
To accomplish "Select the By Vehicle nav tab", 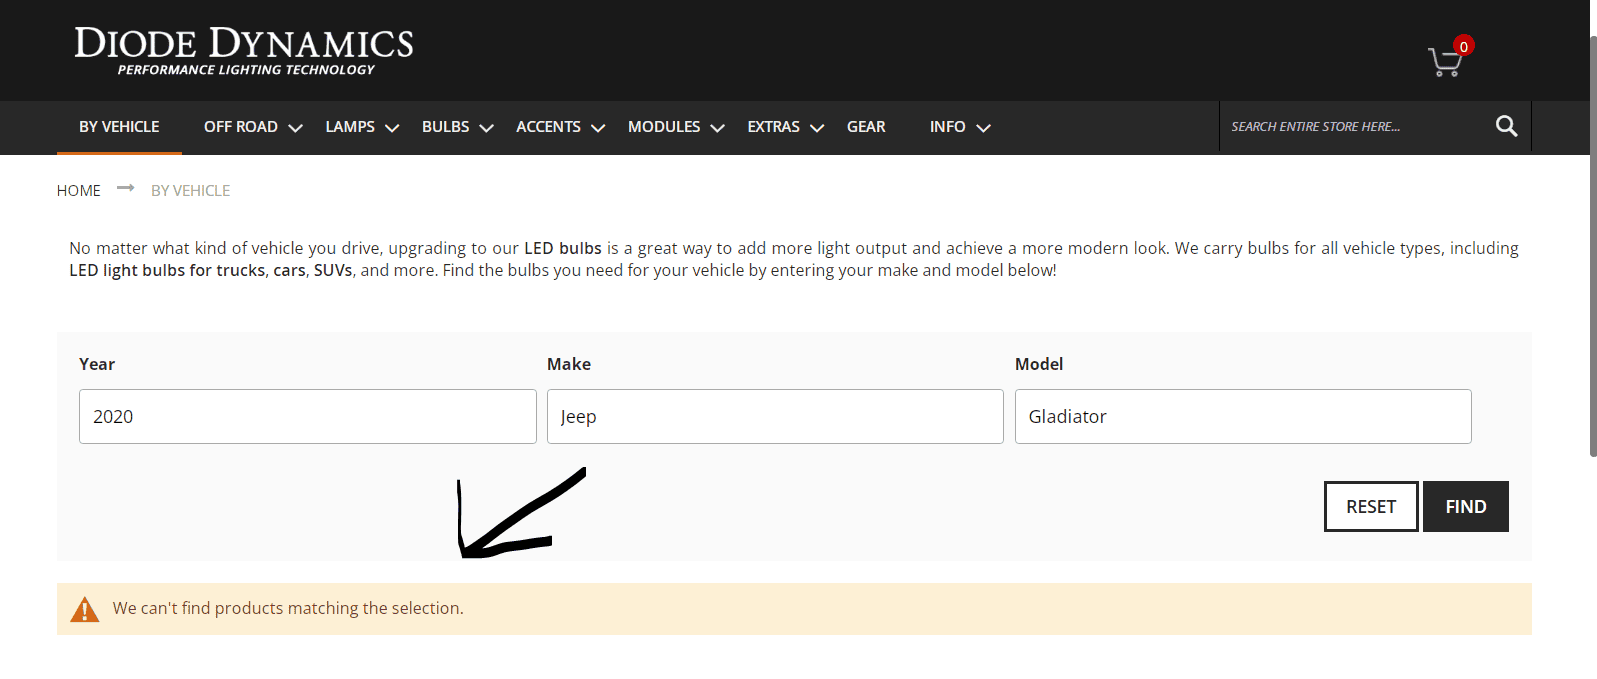I will 119,127.
